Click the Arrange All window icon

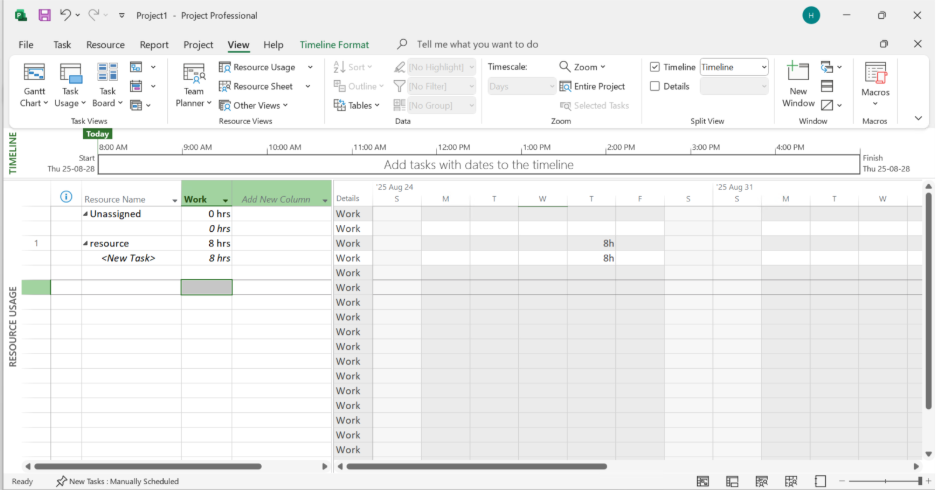(x=827, y=86)
